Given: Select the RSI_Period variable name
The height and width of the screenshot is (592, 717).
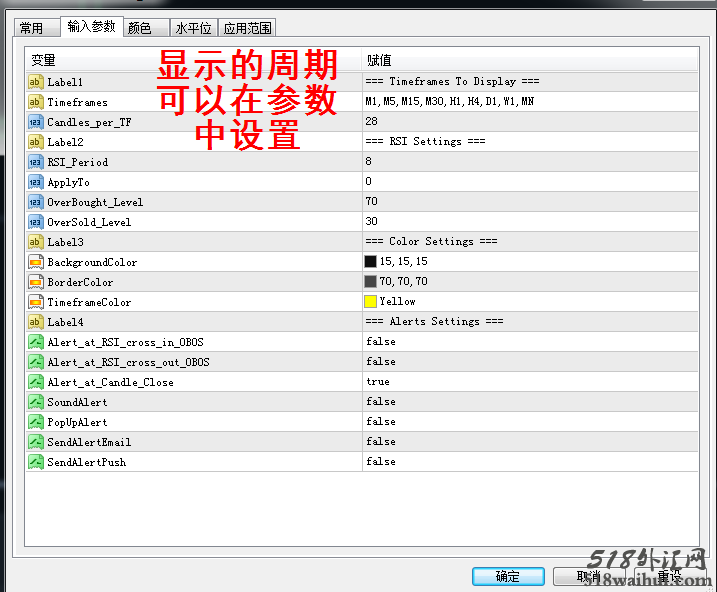Looking at the screenshot, I should (x=78, y=162).
